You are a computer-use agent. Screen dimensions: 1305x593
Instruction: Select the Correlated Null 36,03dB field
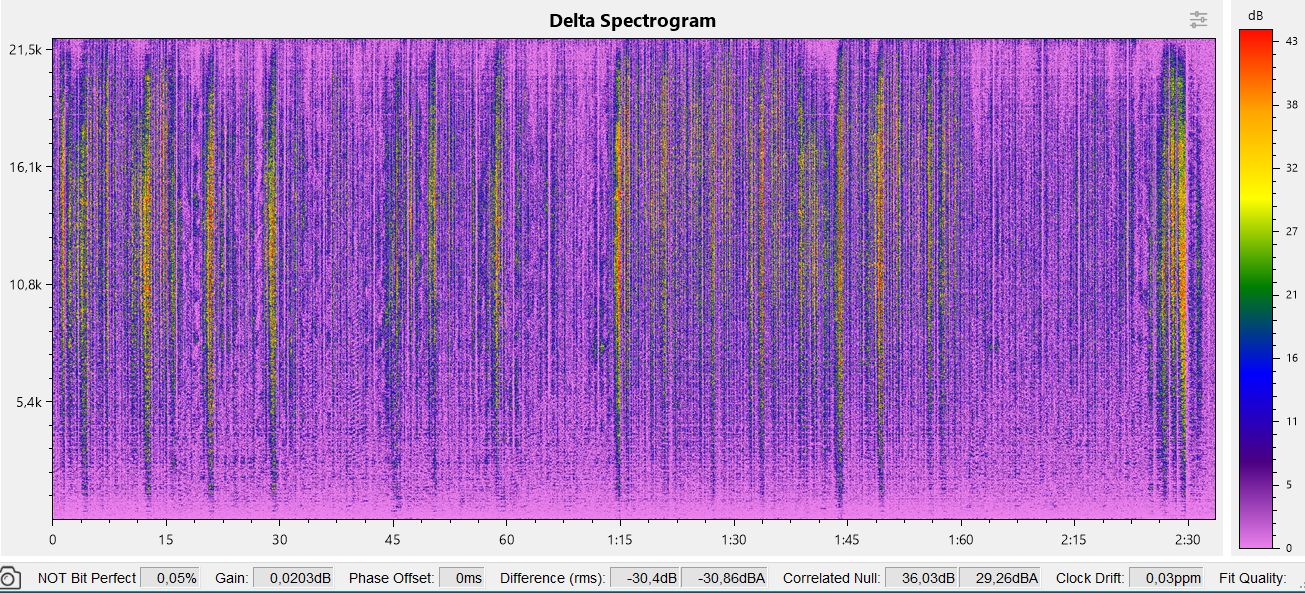[x=921, y=578]
